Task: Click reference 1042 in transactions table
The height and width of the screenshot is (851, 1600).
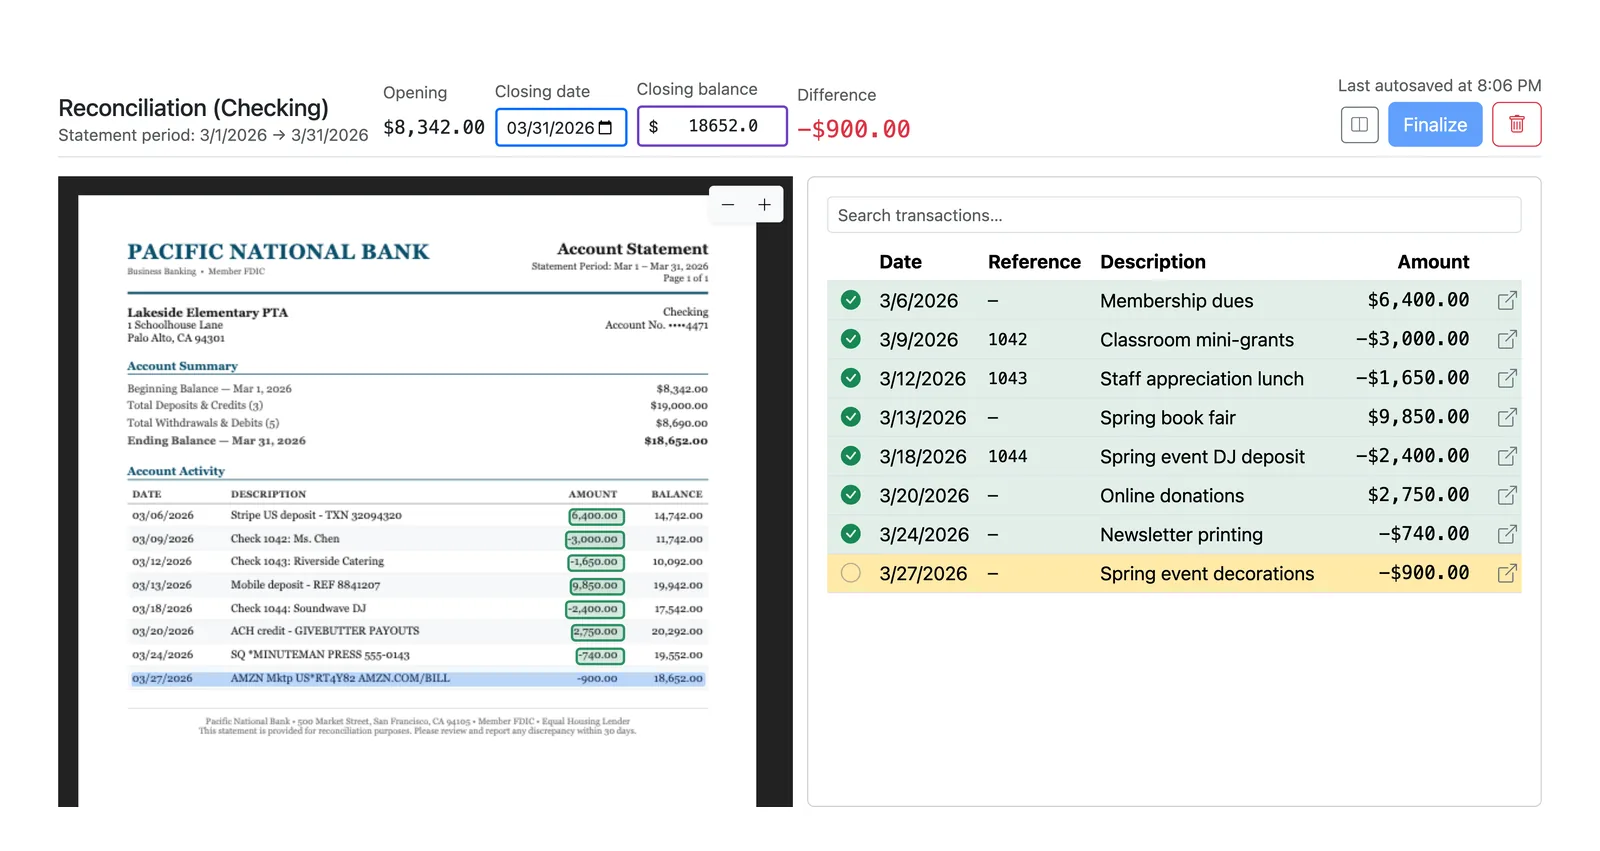Action: click(1007, 340)
